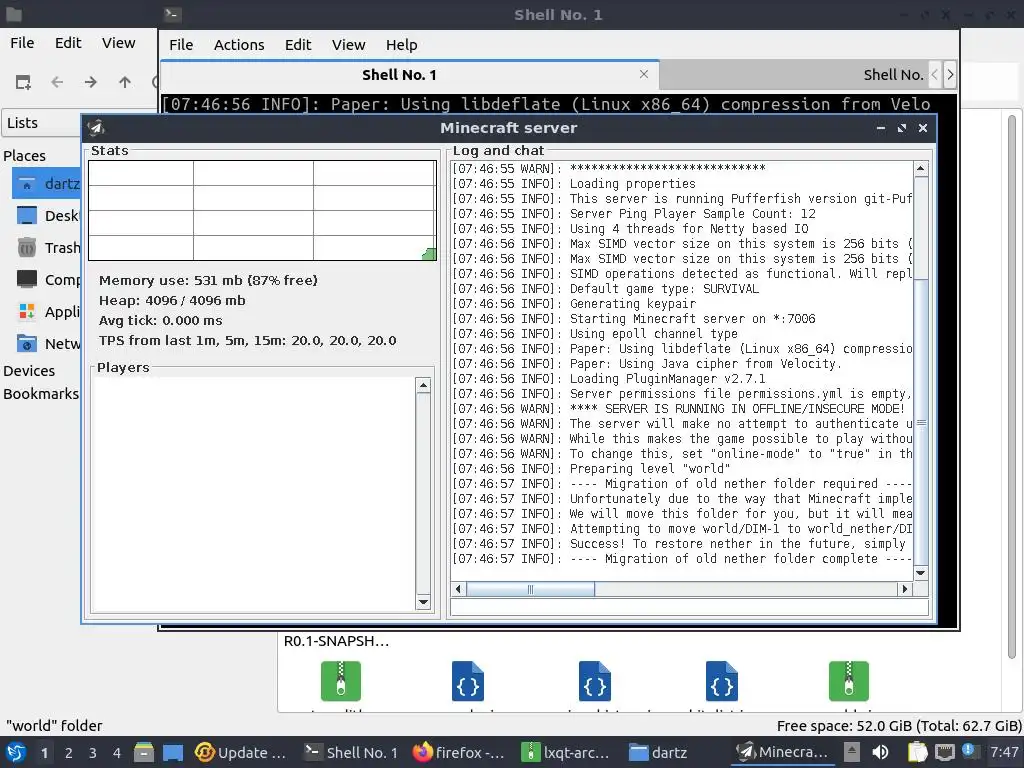Click the log horizontal scrollbar left arrow
This screenshot has width=1024, height=768.
click(458, 589)
